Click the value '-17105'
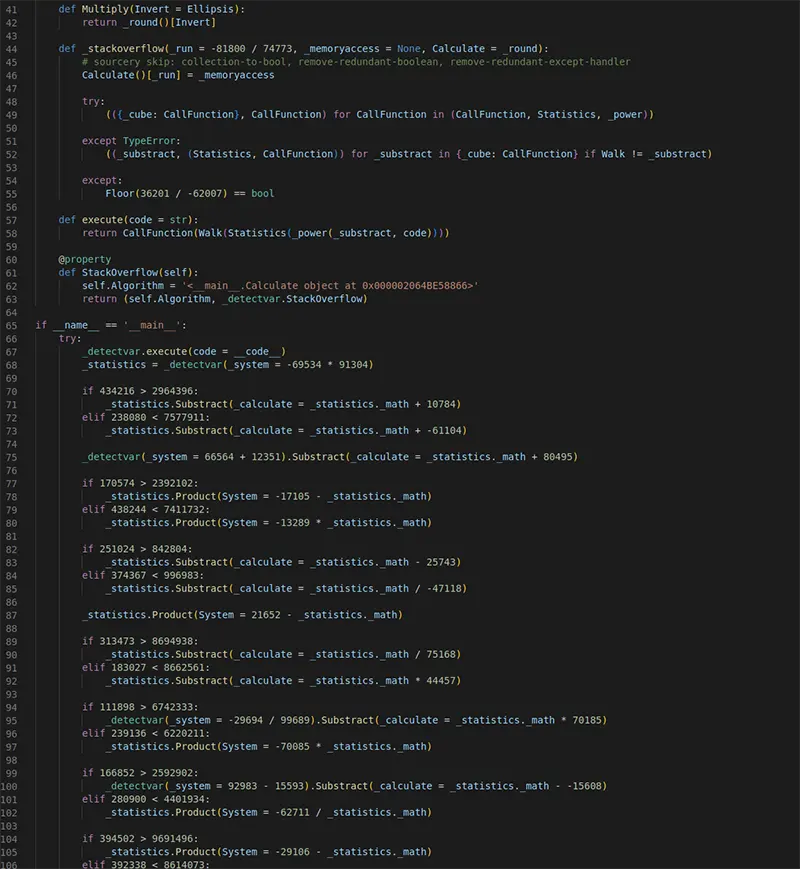Image resolution: width=800 pixels, height=869 pixels. pyautogui.click(x=292, y=497)
